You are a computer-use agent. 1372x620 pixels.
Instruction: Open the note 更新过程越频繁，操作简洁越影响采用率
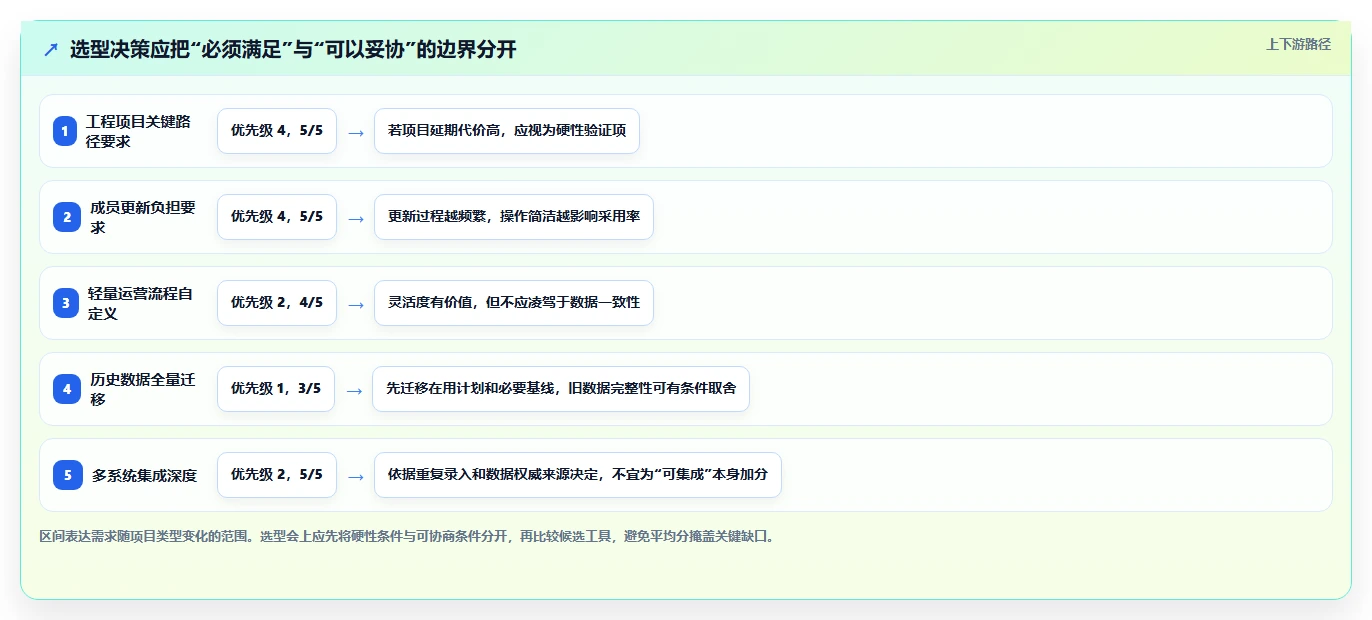click(514, 217)
